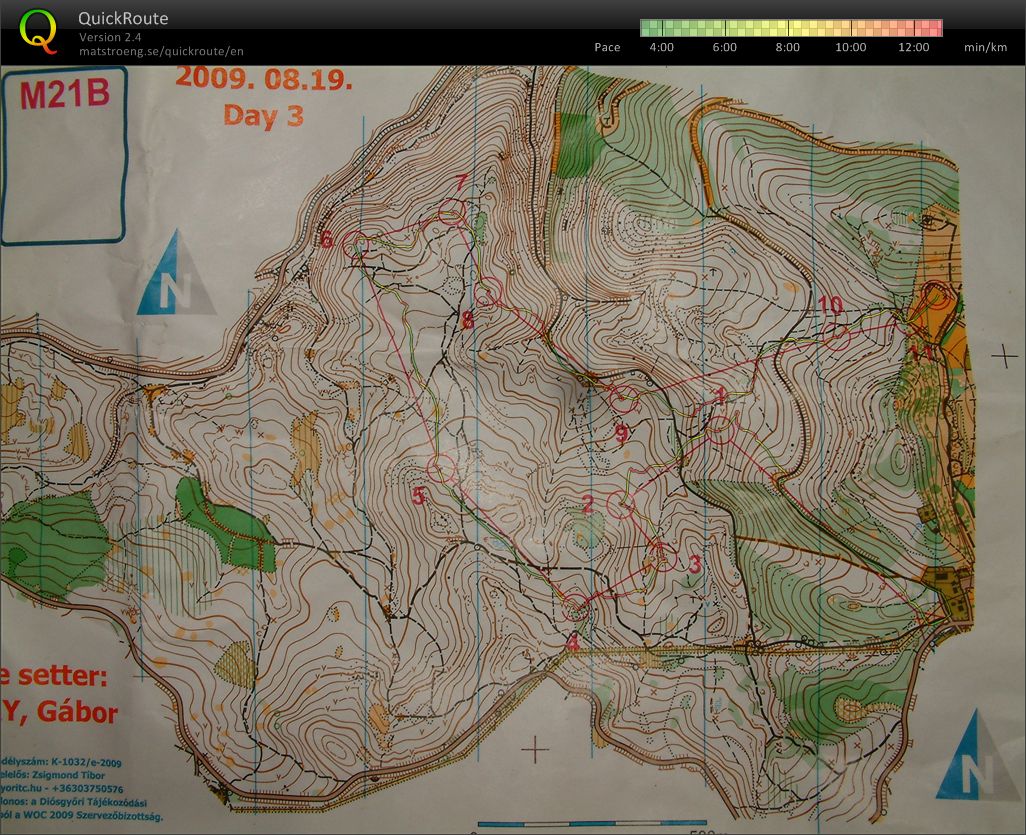Select the 8:00 pace label
This screenshot has width=1026, height=835.
[788, 47]
